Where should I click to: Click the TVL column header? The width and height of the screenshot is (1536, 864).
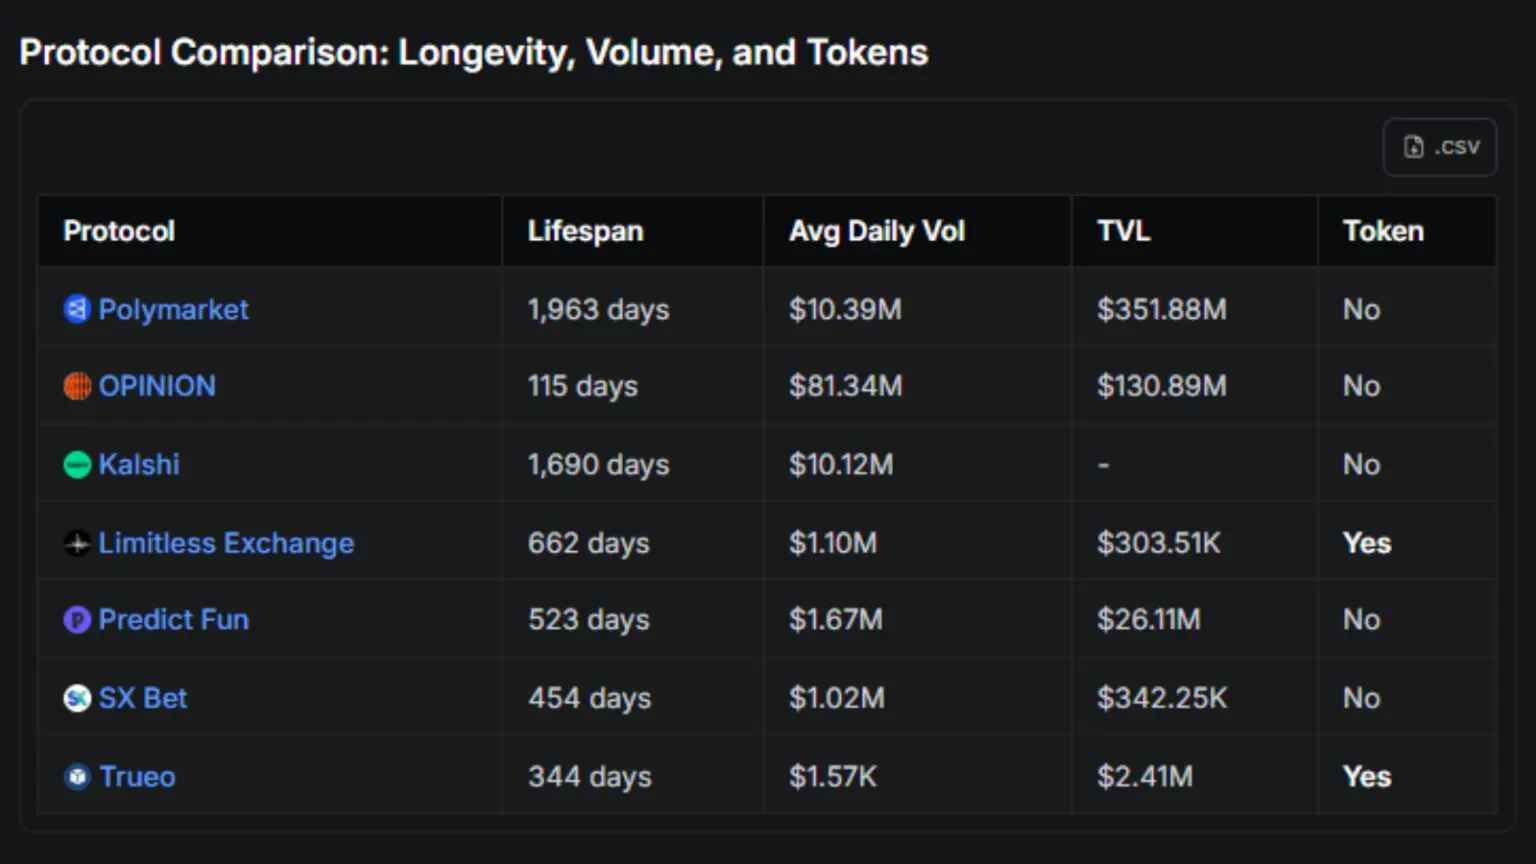coord(1123,231)
